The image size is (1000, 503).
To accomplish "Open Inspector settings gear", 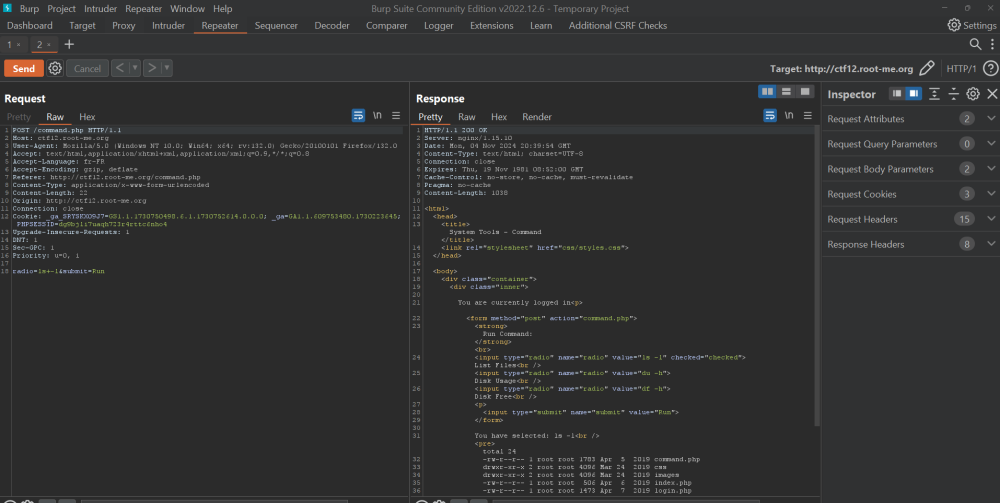I will click(972, 94).
